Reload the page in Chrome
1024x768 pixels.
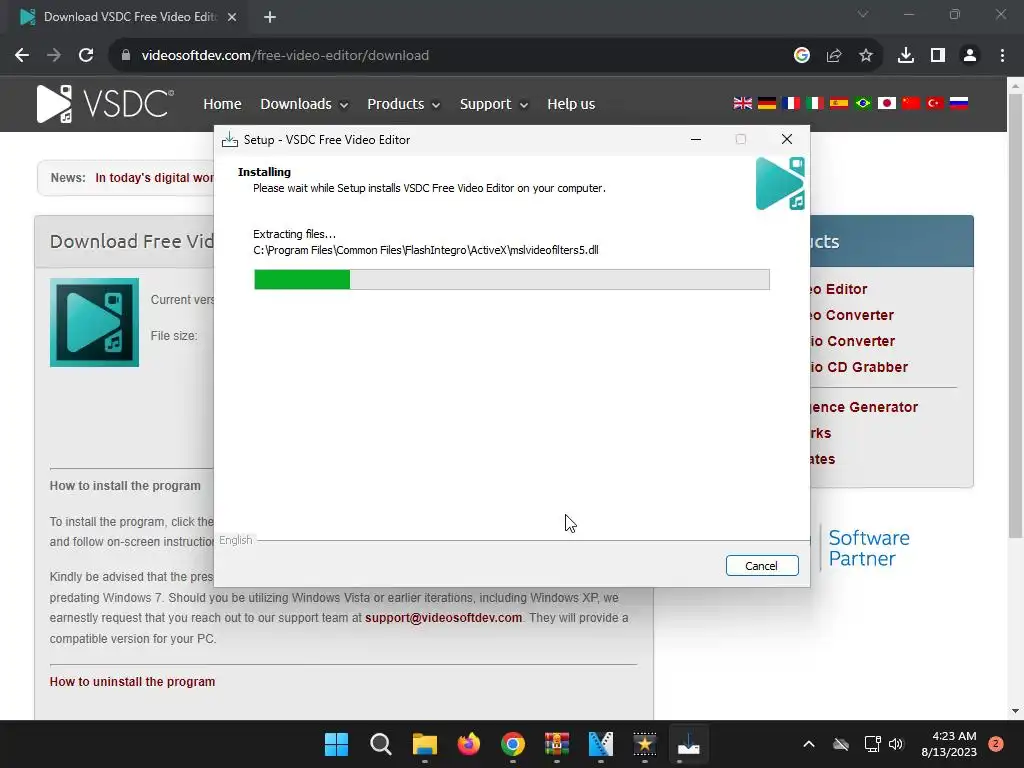tap(86, 56)
